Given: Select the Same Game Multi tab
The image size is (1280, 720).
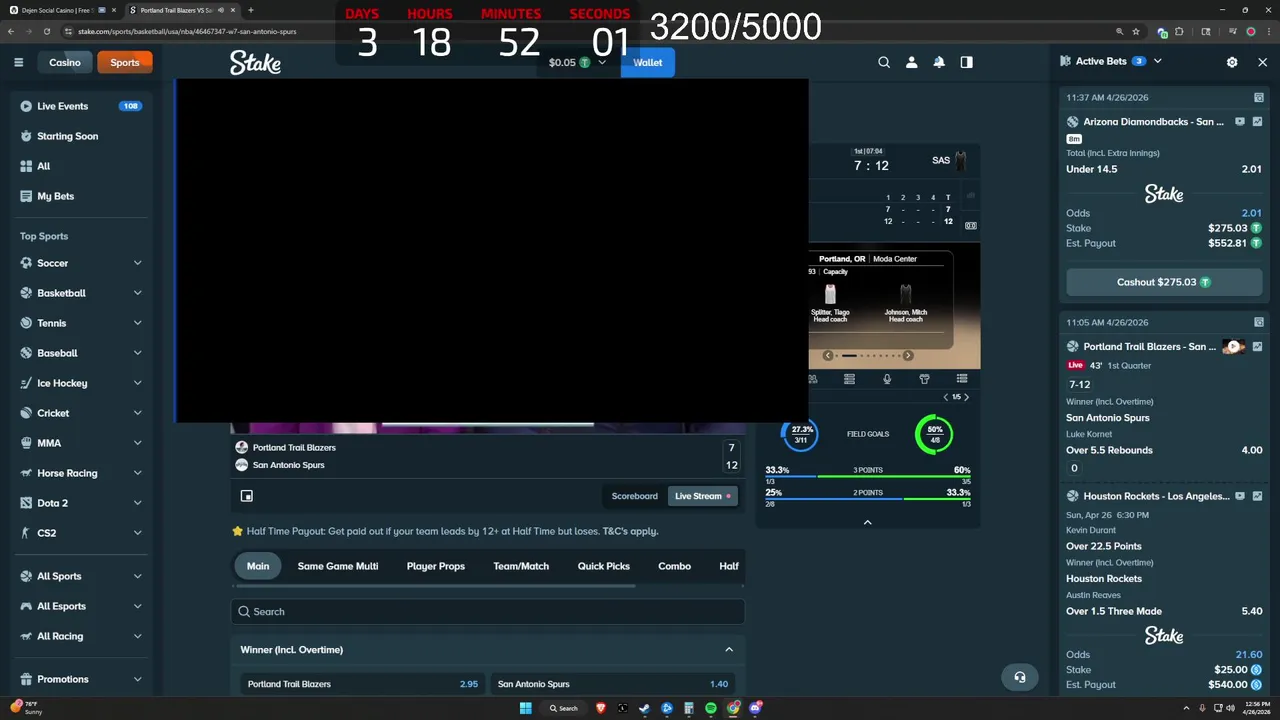Looking at the screenshot, I should coord(338,566).
